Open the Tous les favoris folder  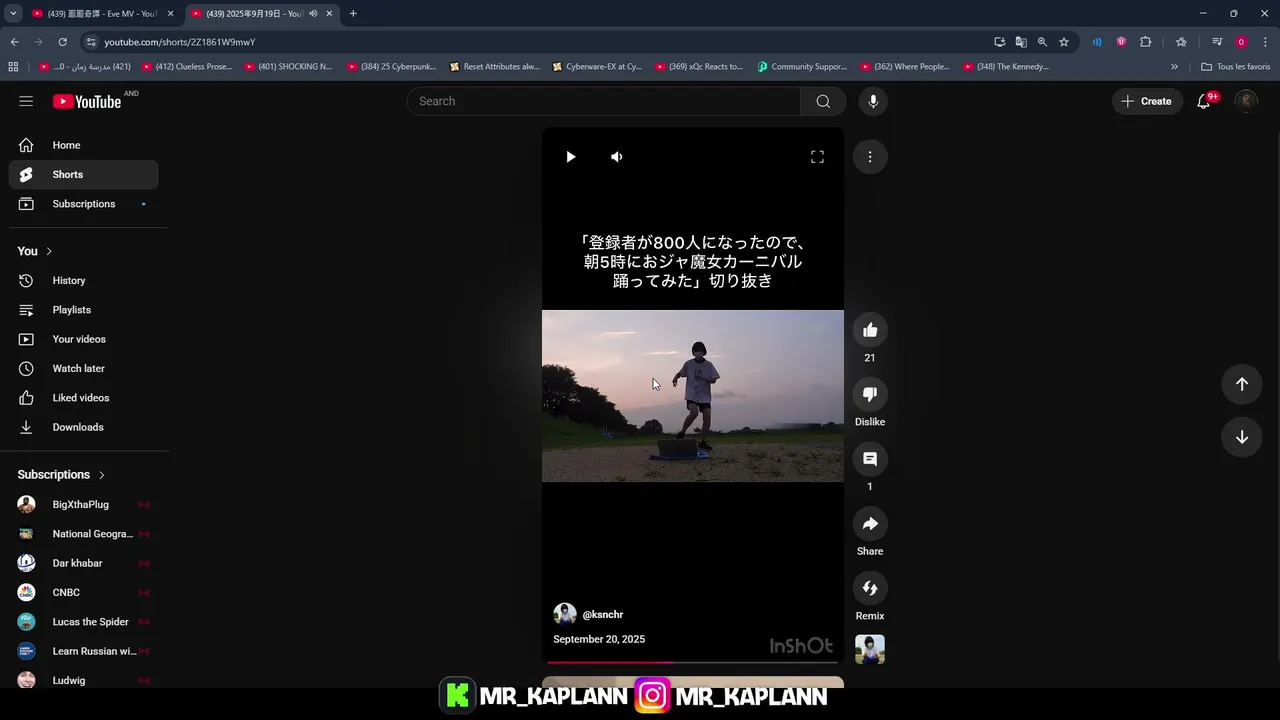coord(1236,67)
